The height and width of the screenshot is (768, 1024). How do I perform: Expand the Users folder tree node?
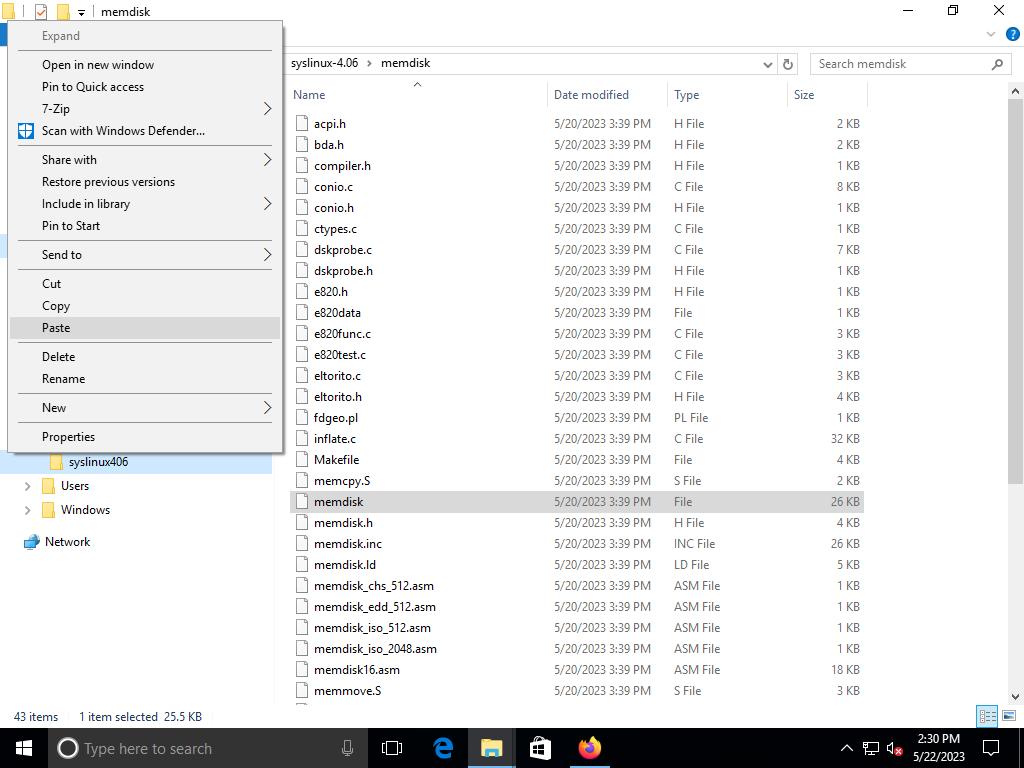click(27, 486)
